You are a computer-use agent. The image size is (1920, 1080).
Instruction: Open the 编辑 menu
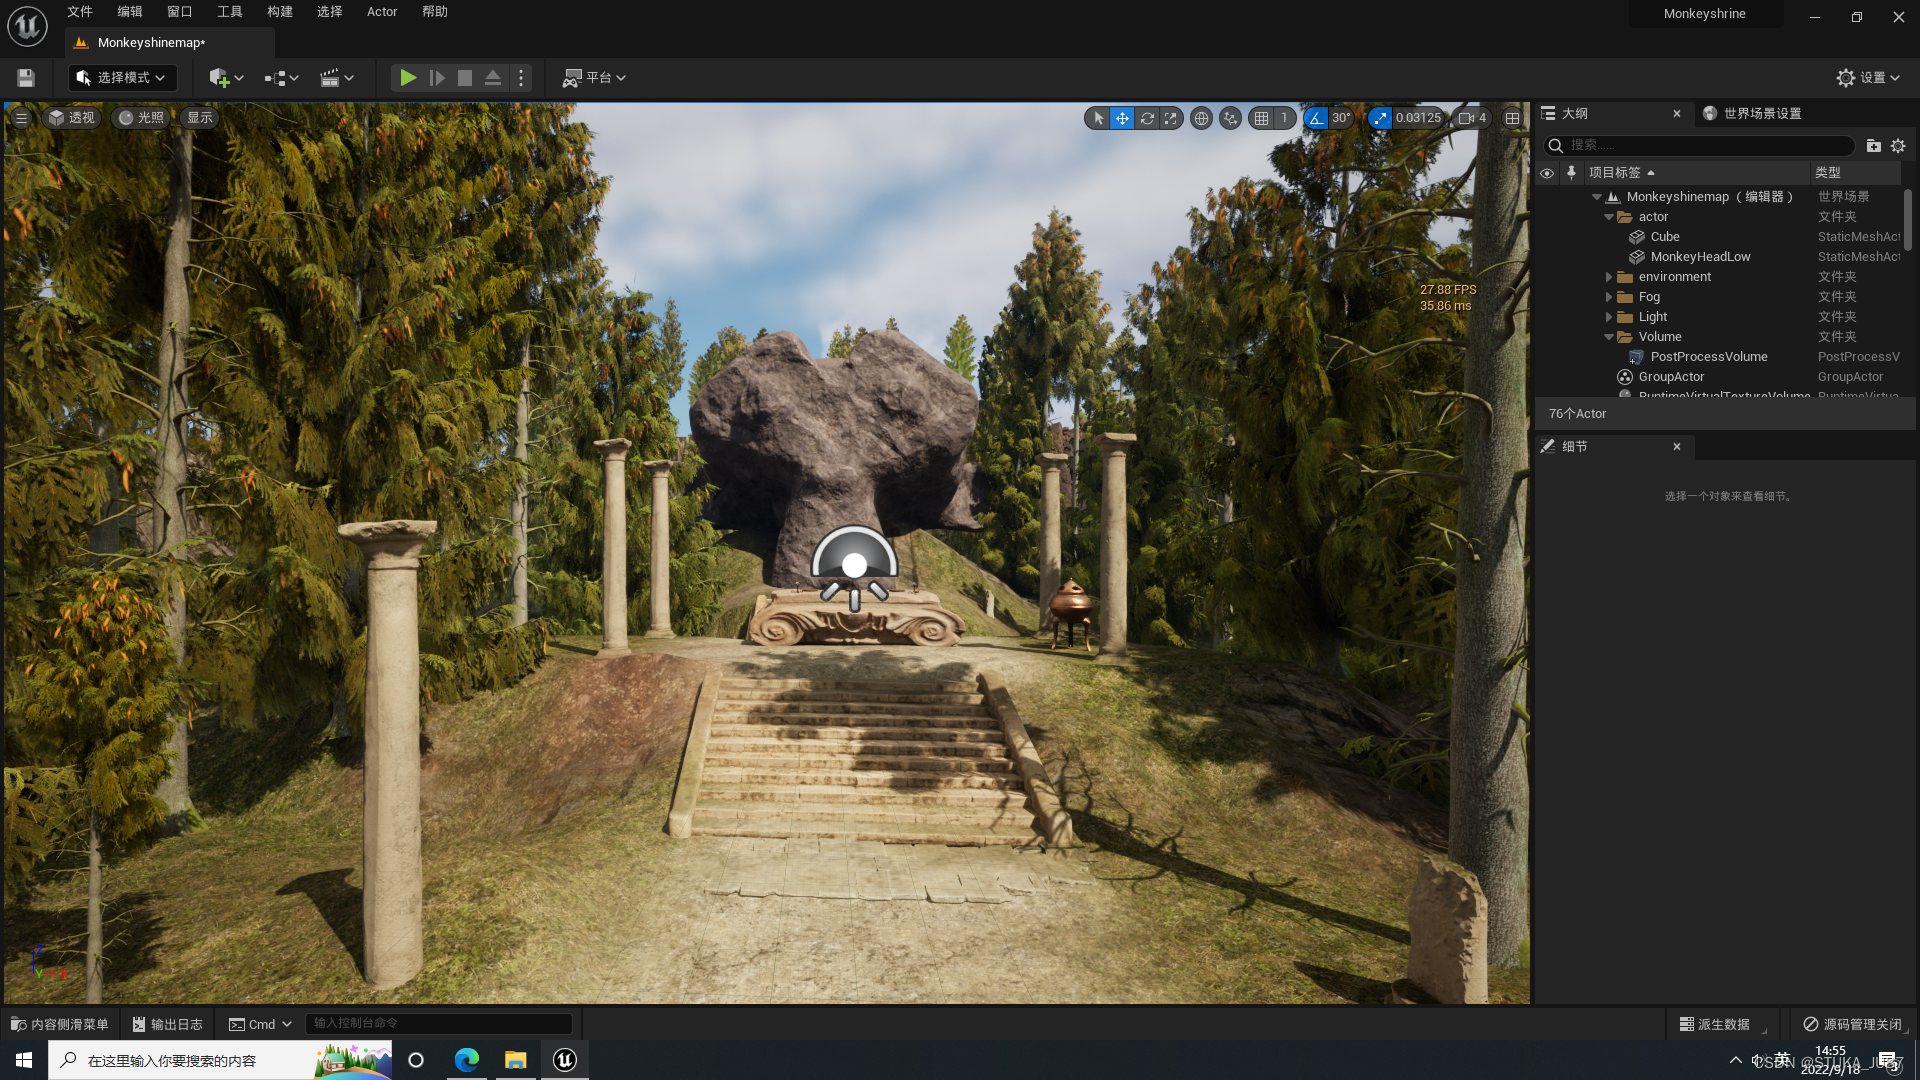tap(130, 12)
